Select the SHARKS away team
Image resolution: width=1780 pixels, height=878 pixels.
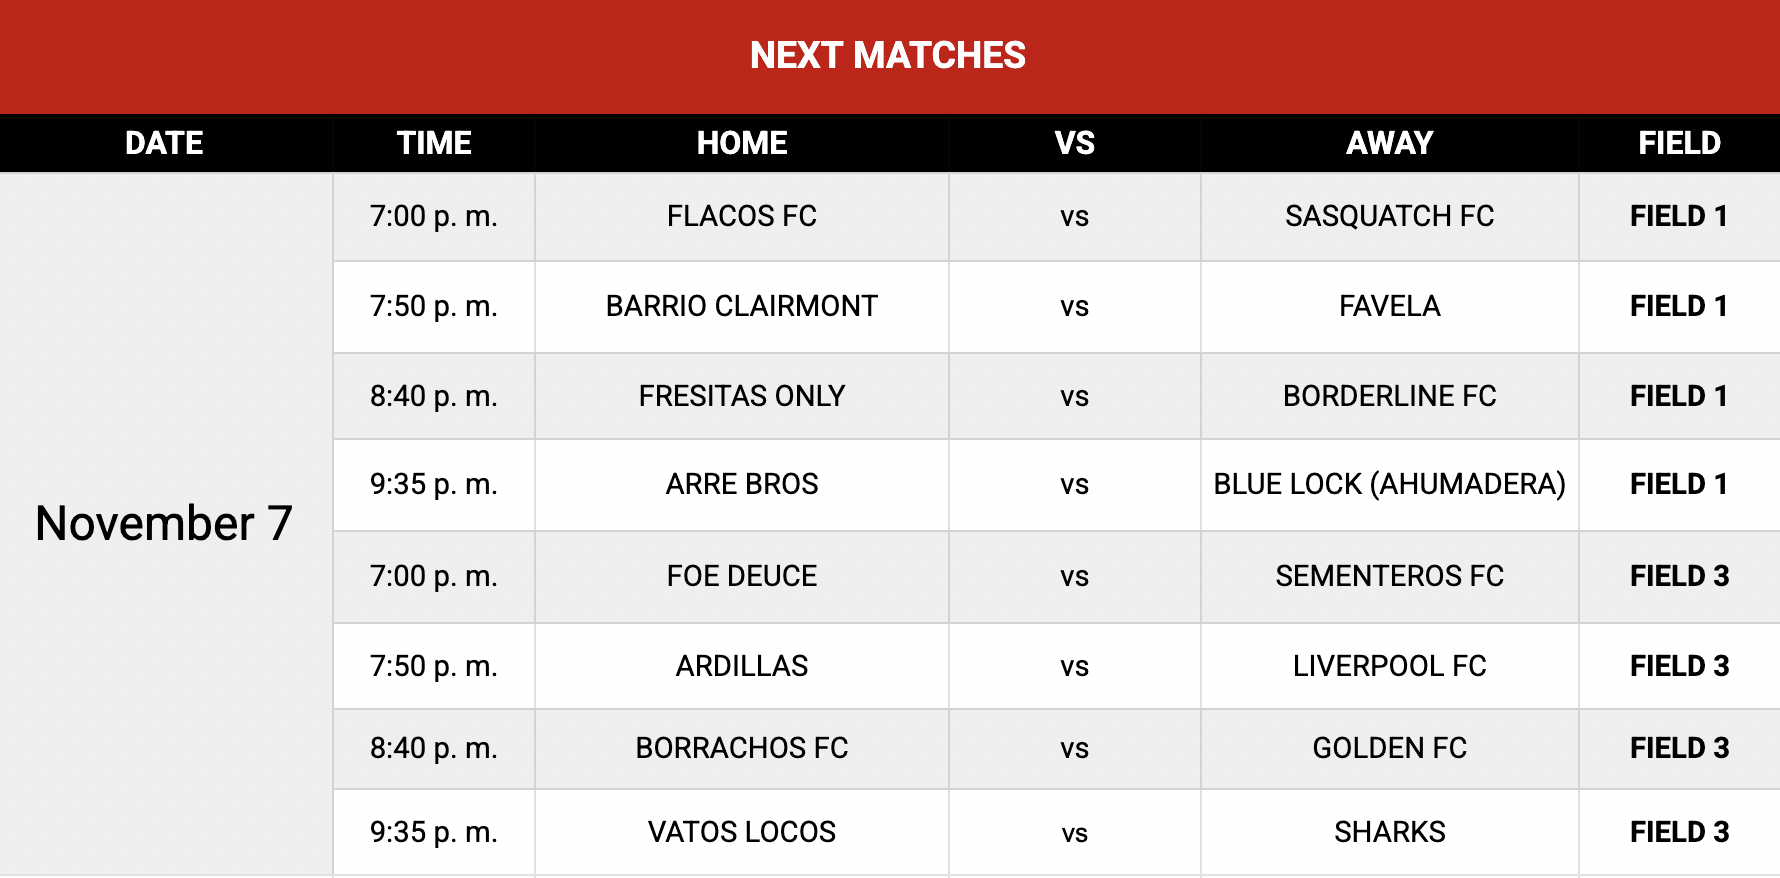1389,832
